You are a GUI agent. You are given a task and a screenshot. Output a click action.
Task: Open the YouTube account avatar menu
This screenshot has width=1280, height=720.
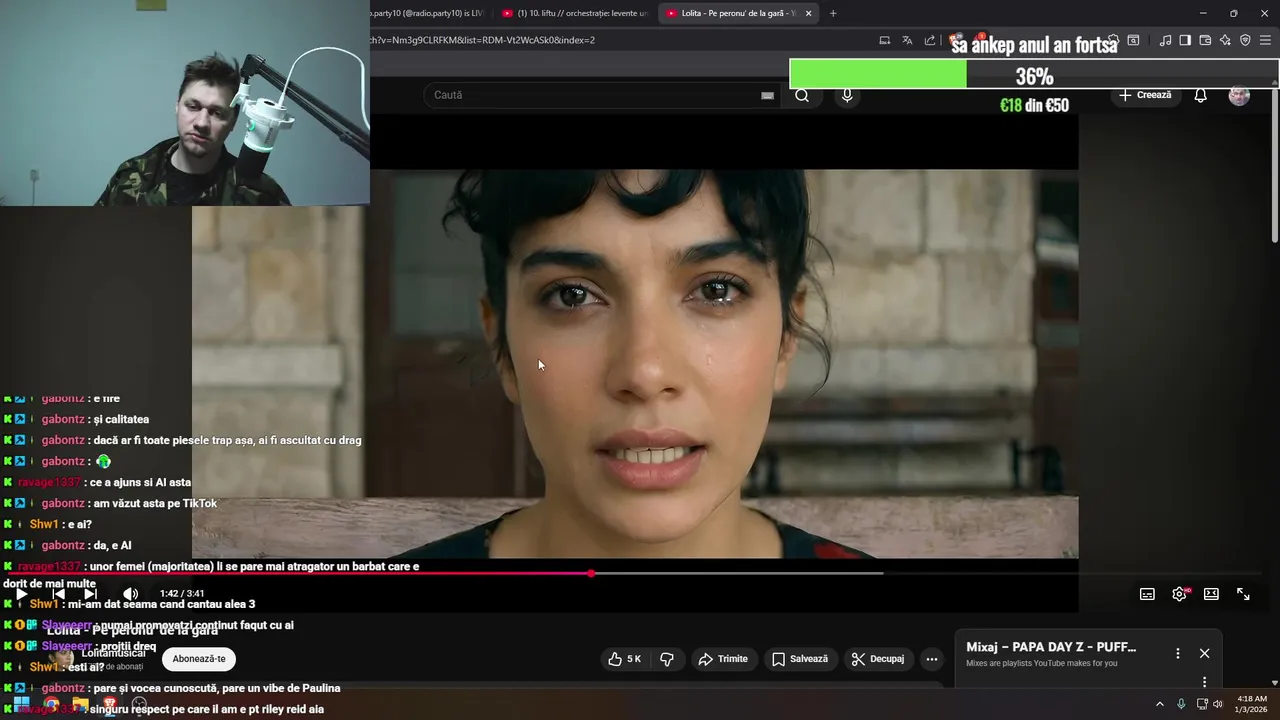pos(1239,96)
